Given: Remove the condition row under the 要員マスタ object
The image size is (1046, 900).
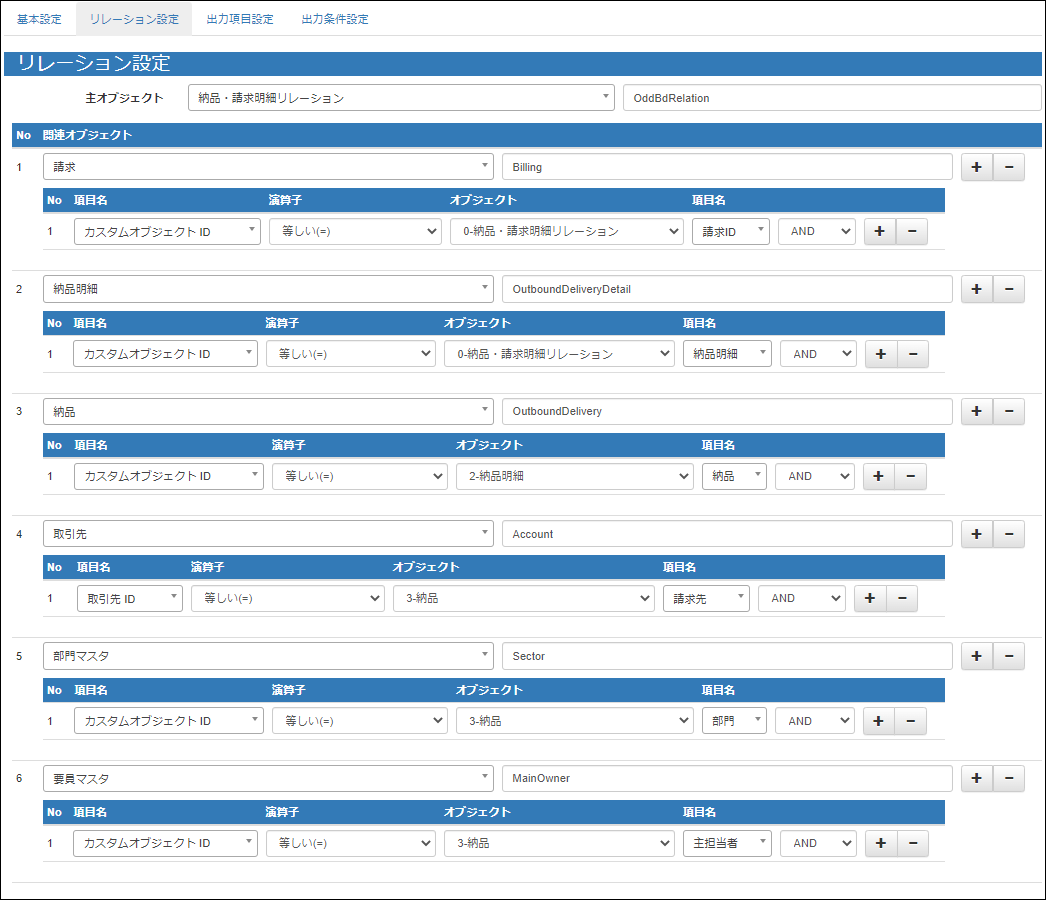Looking at the screenshot, I should pos(912,843).
